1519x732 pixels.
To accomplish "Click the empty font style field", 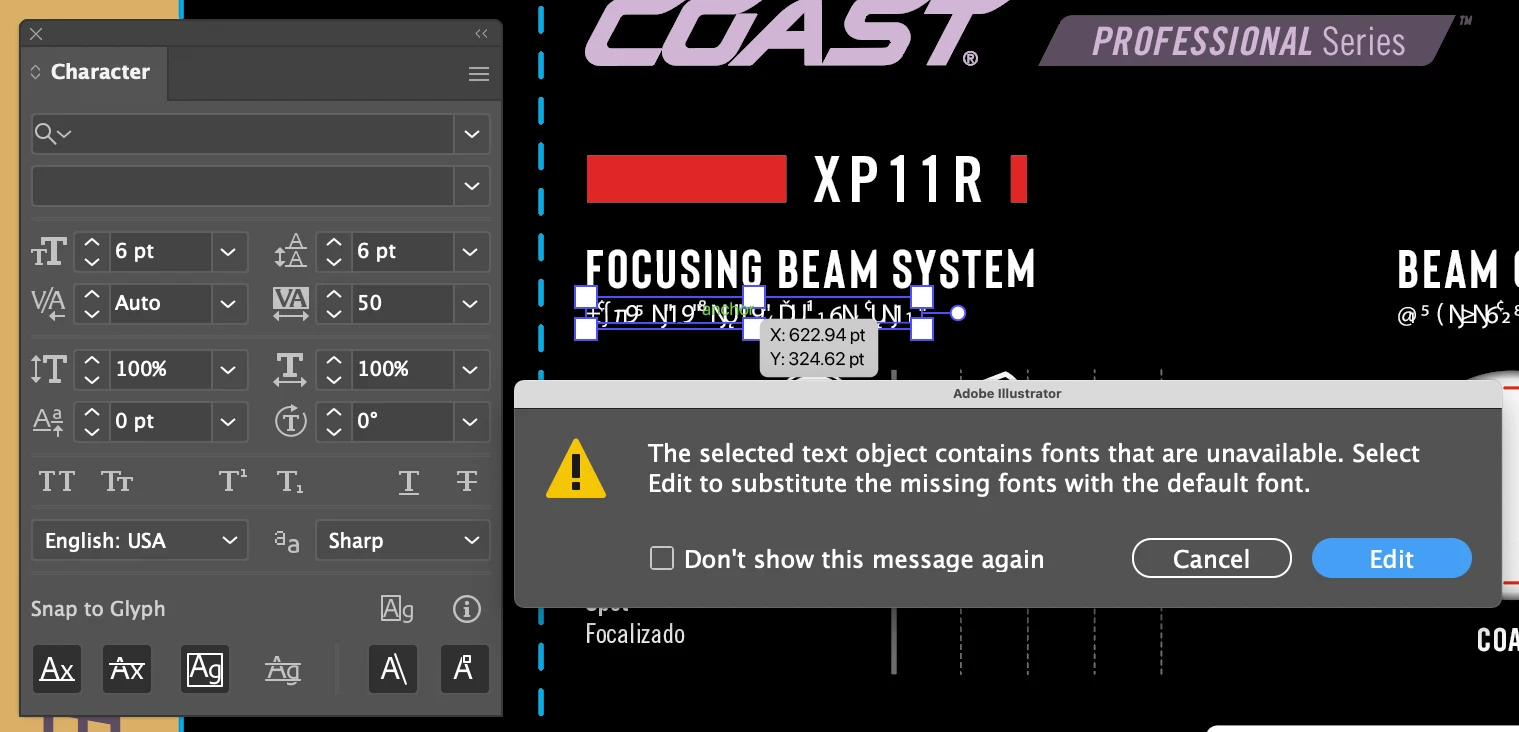I will point(243,185).
